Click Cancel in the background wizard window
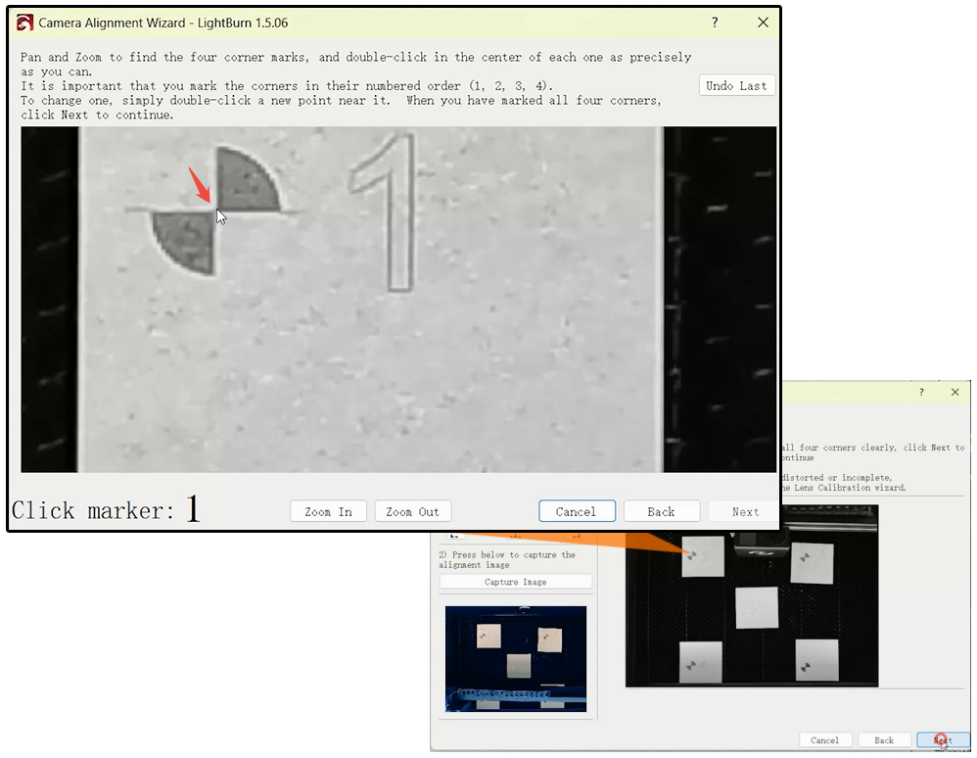This screenshot has height=758, width=977. tap(824, 740)
